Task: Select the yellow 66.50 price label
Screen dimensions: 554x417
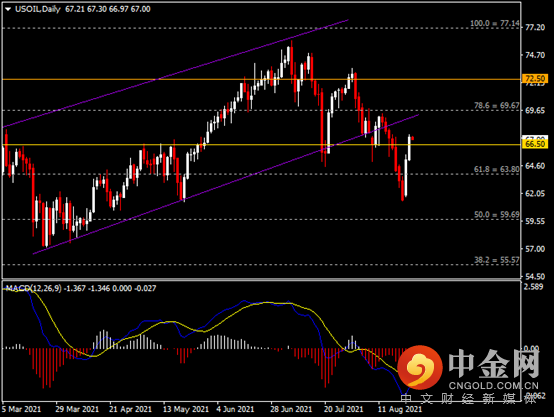Action: [535, 144]
